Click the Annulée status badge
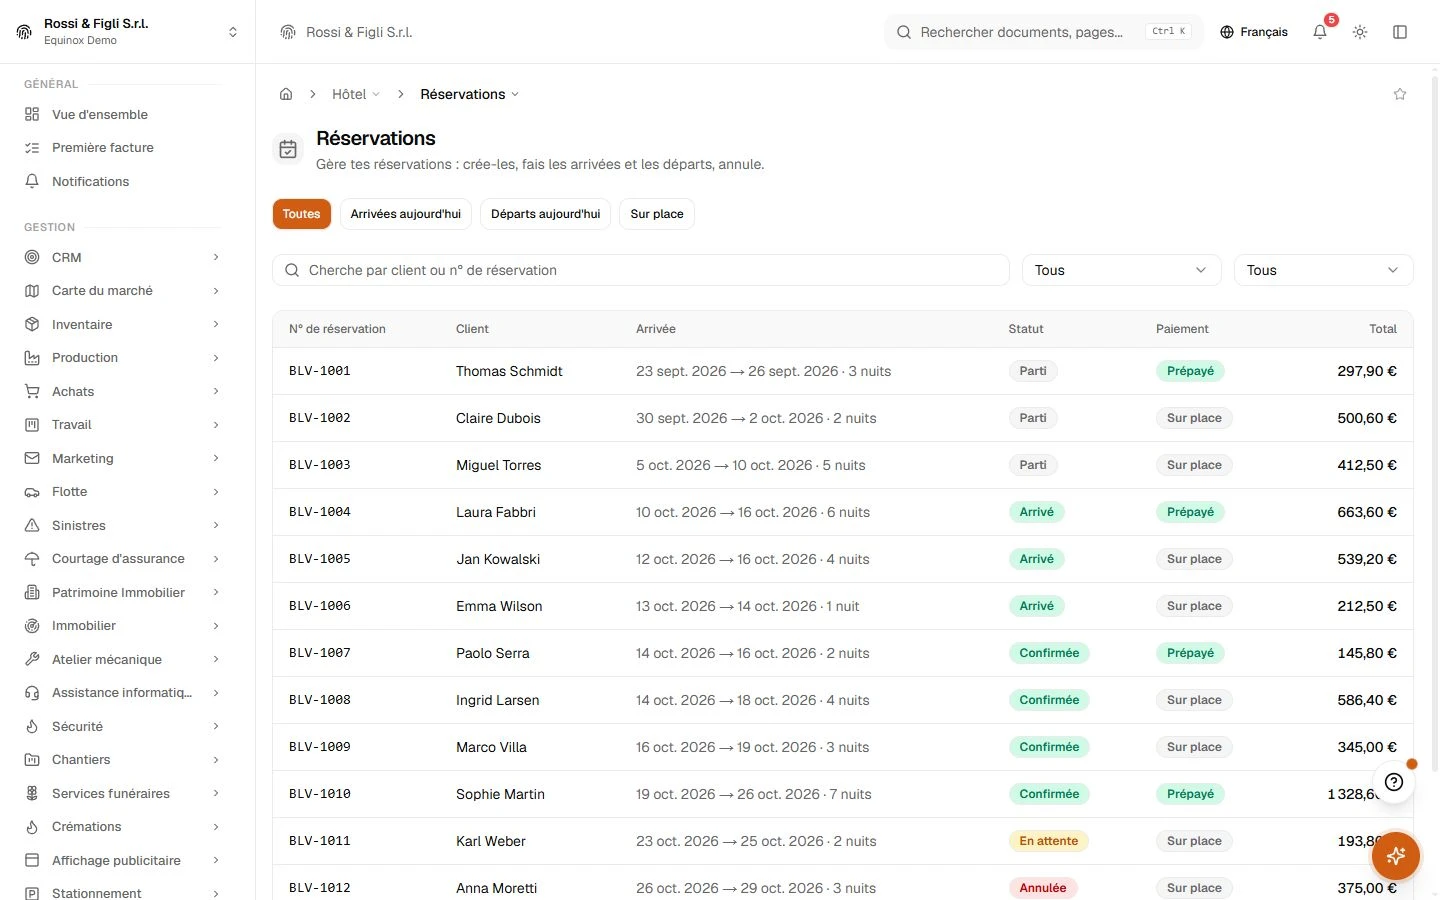 pyautogui.click(x=1043, y=888)
